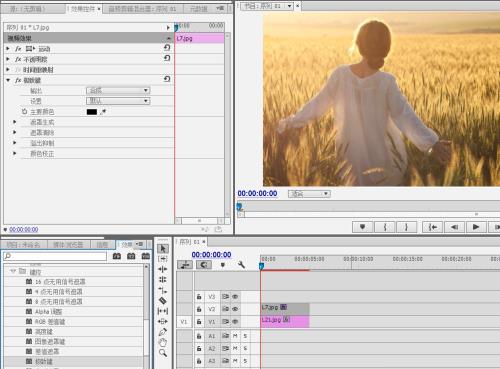Select the Slide tool

pos(163,321)
